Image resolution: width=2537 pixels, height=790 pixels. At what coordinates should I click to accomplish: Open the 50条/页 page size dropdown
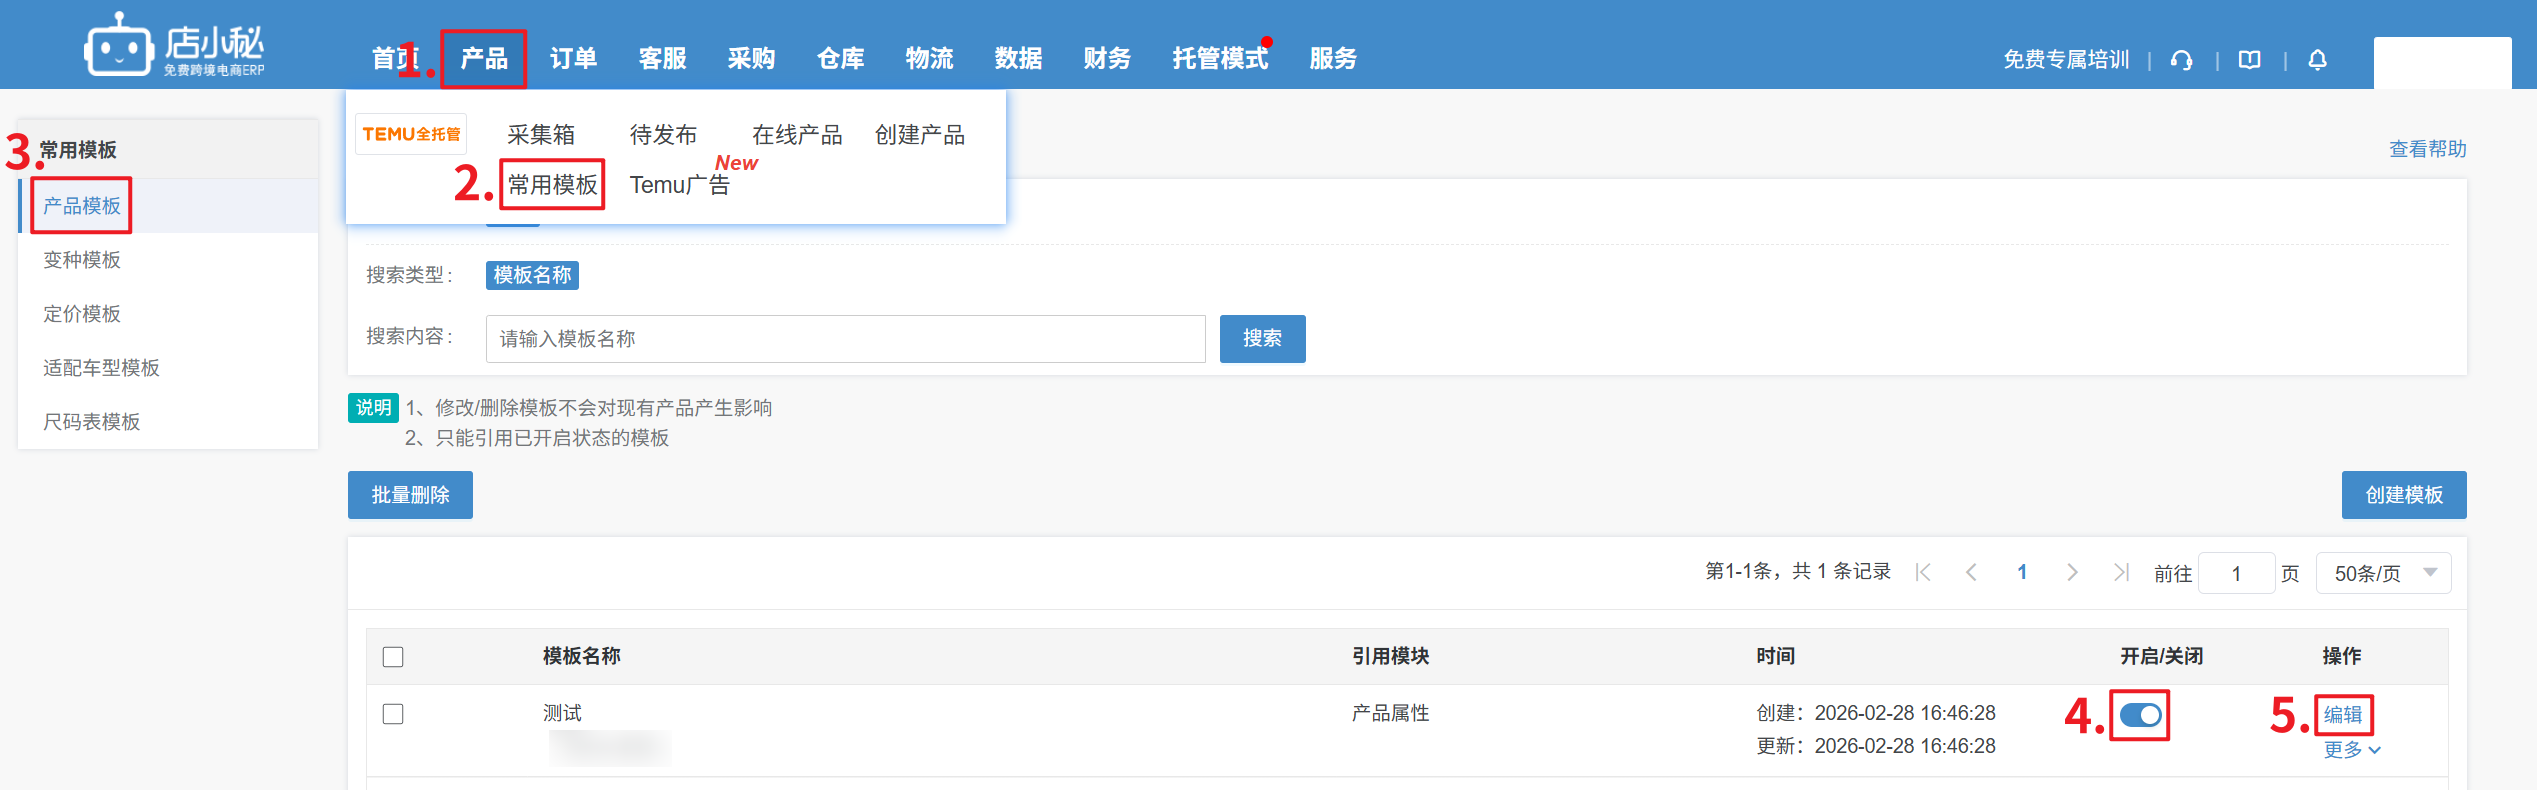(2383, 573)
